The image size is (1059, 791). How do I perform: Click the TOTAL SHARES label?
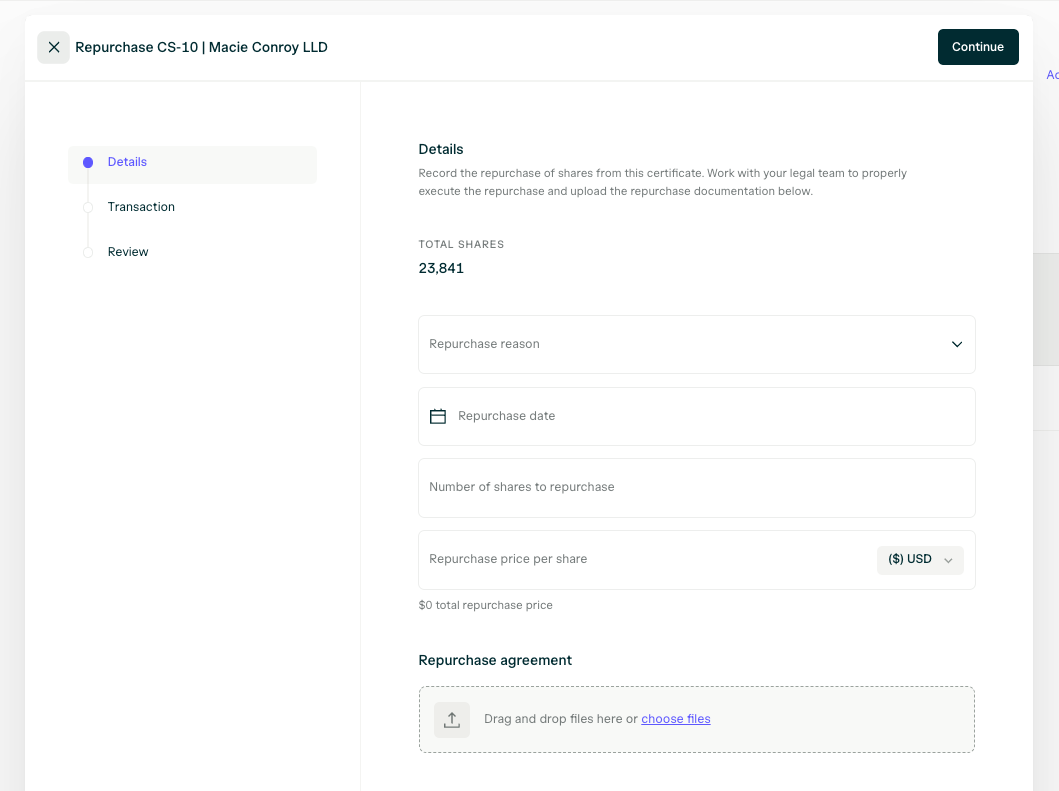[461, 245]
